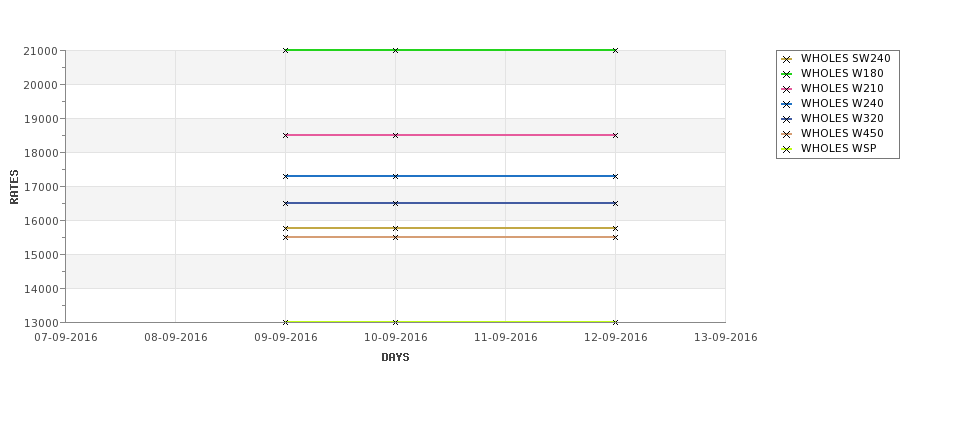Click the W320 data point on 09-09-2016
The height and width of the screenshot is (429, 975).
285,203
